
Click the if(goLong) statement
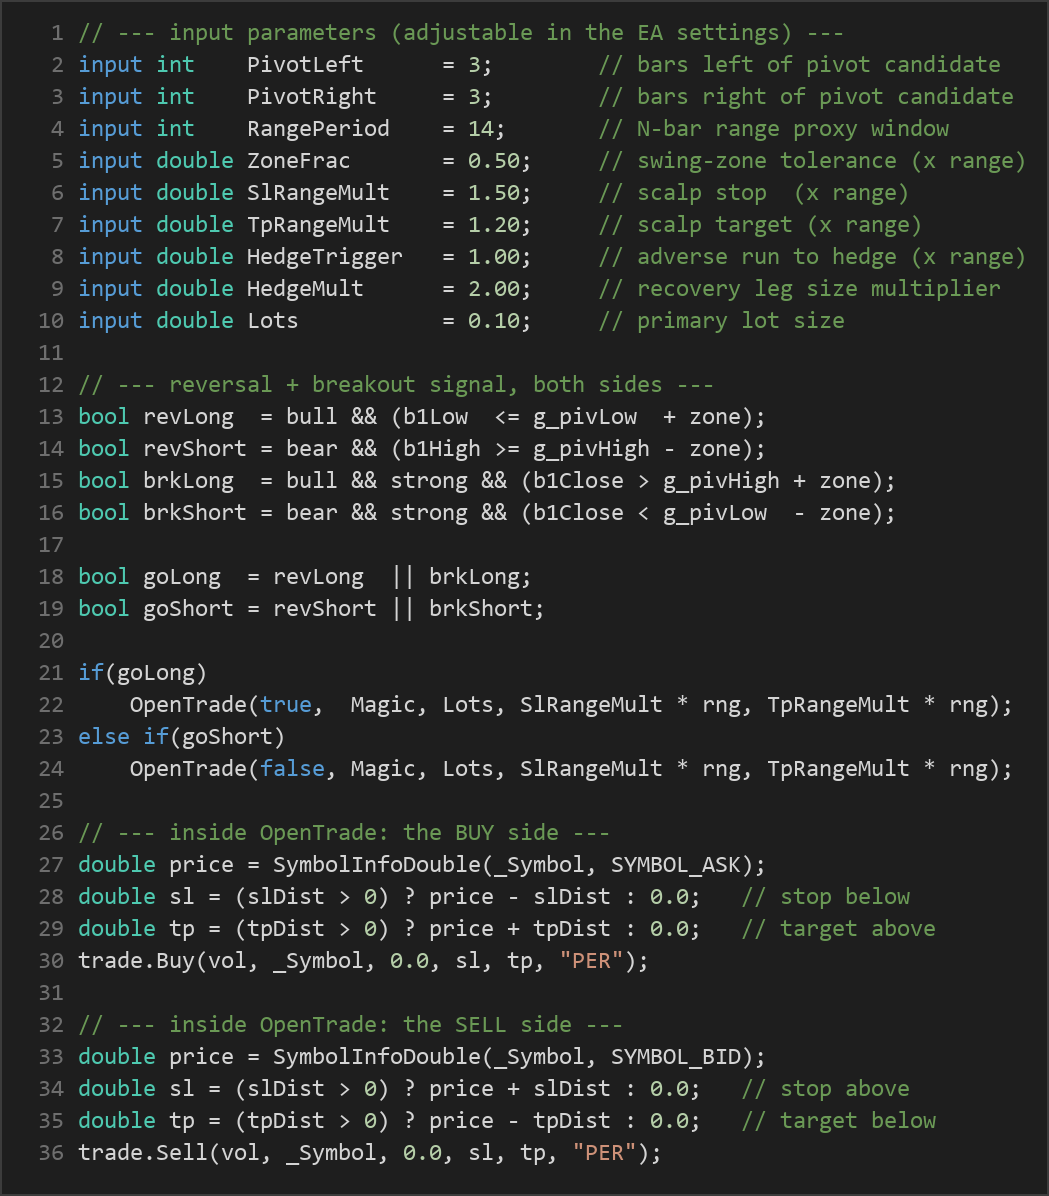point(143,674)
